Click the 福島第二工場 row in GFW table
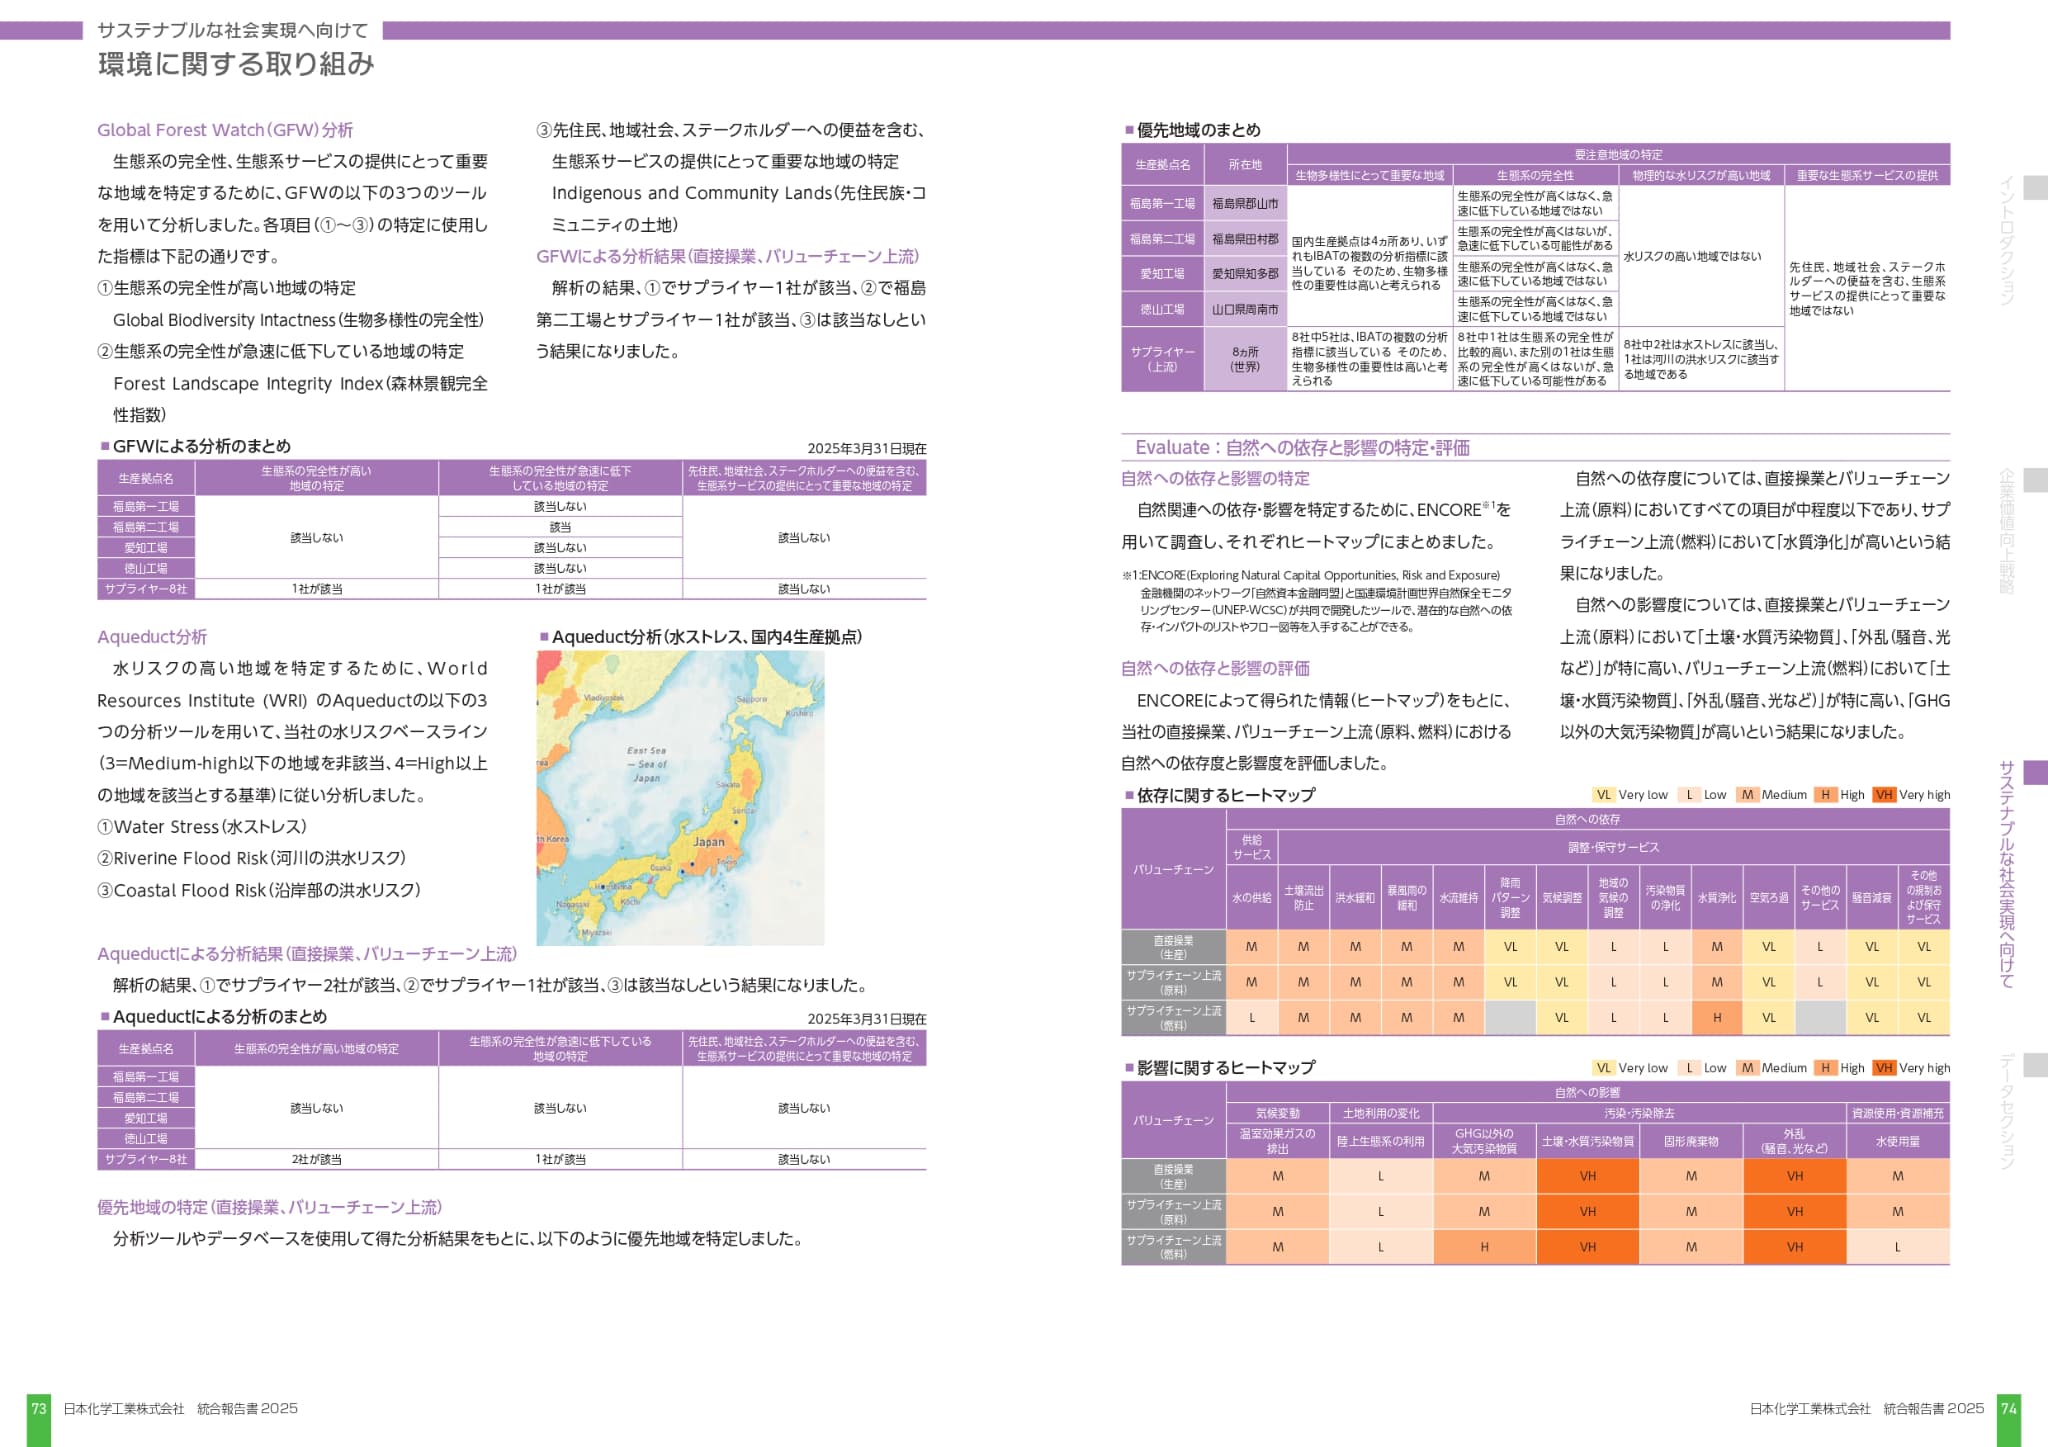This screenshot has width=2048, height=1447. pyautogui.click(x=146, y=527)
